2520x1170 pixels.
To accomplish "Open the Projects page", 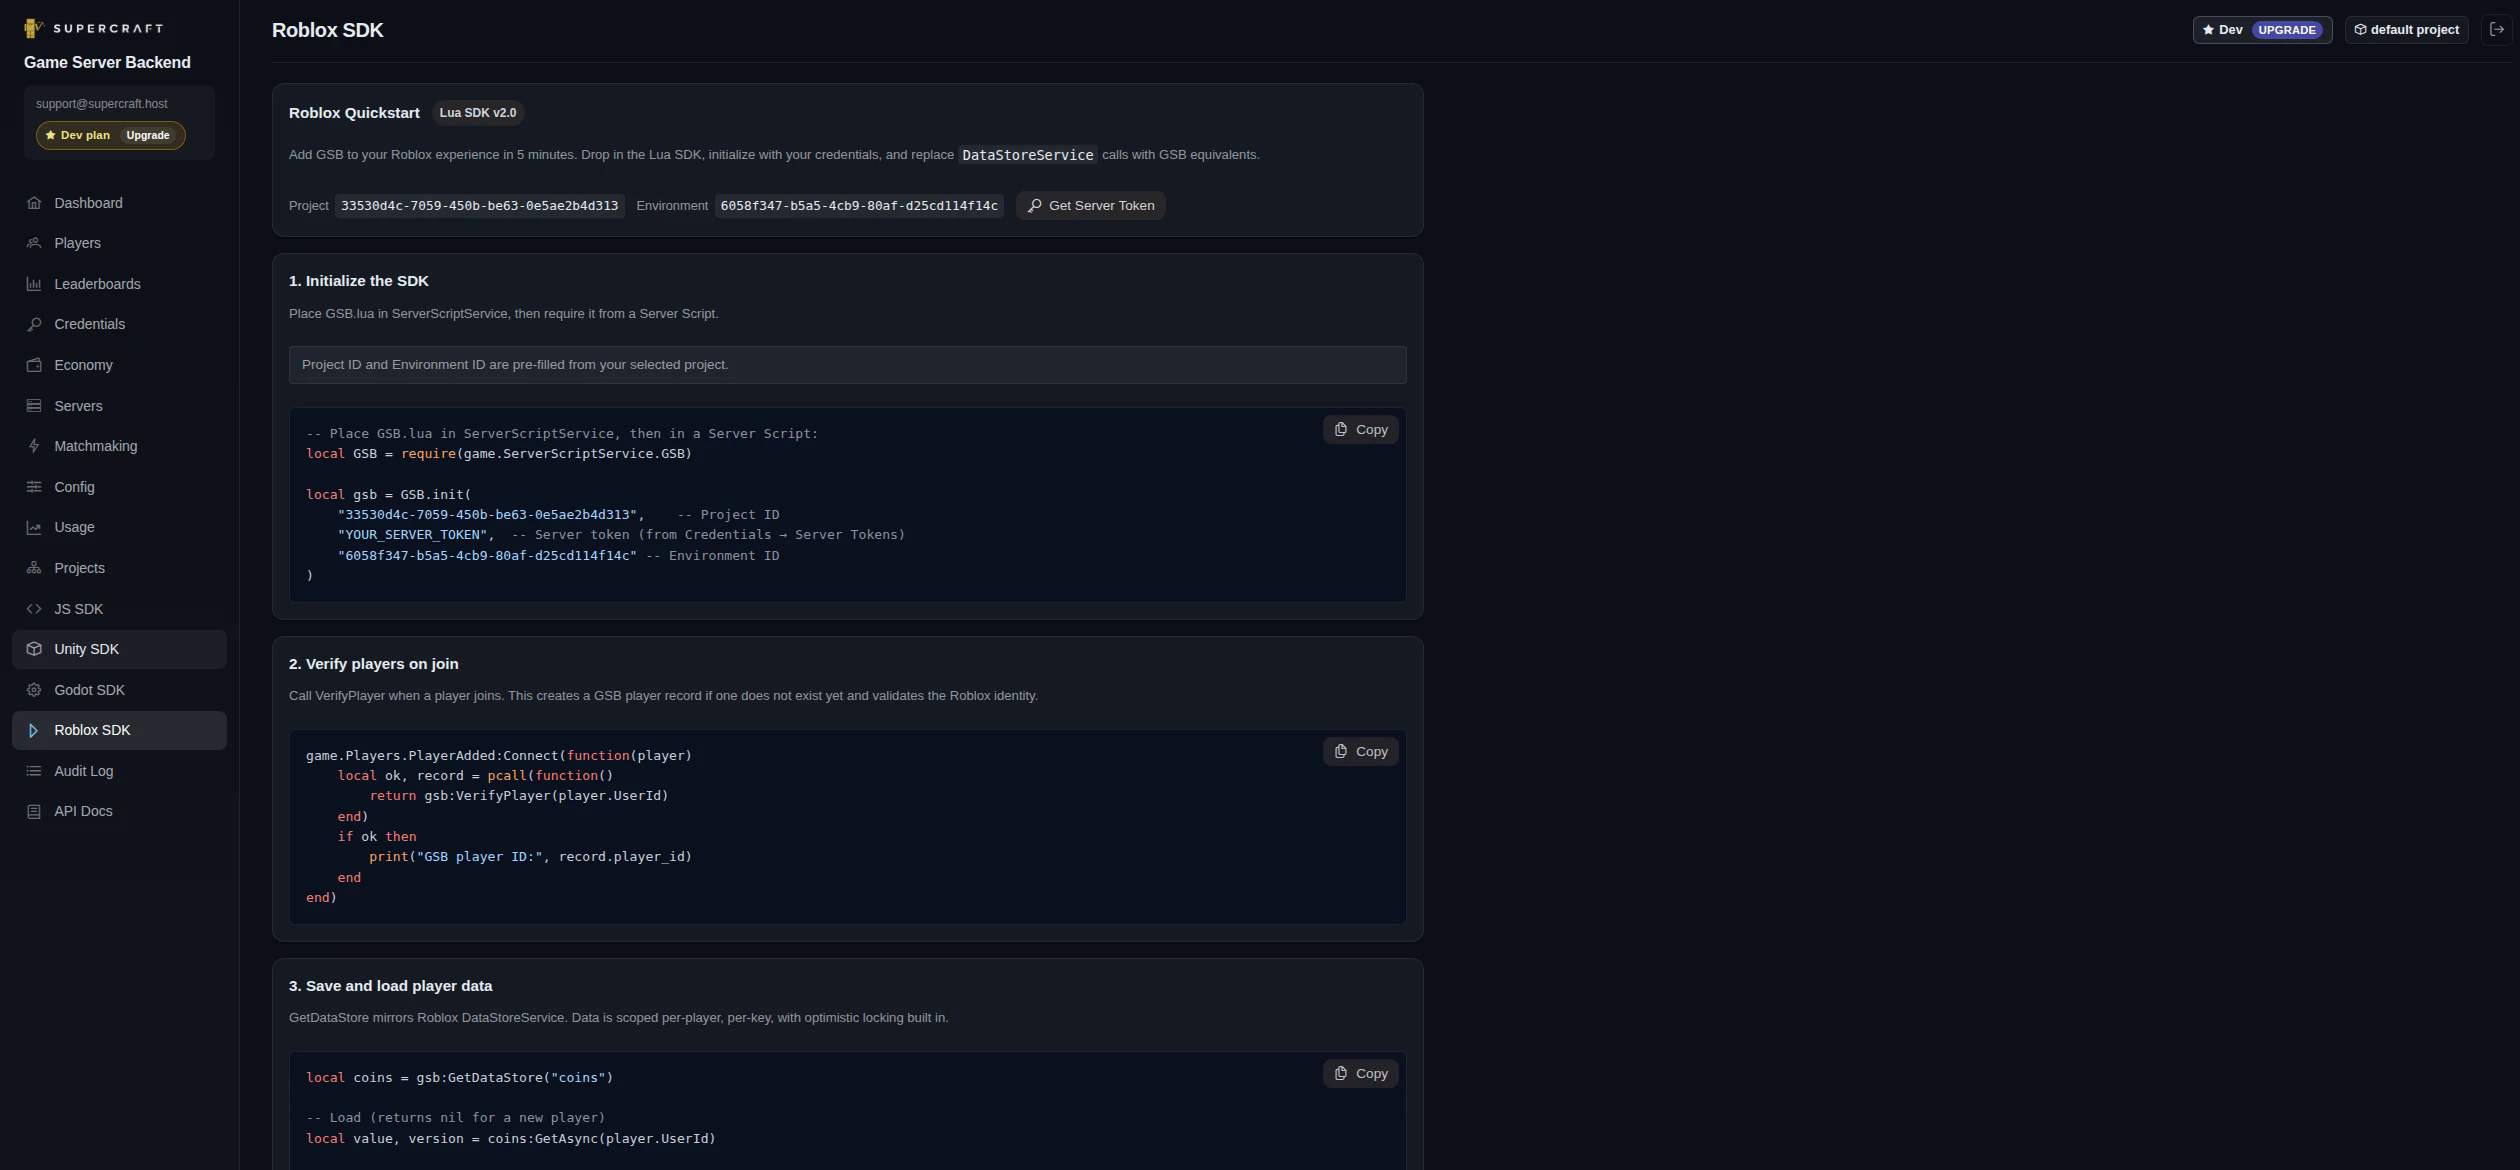I will 119,568.
